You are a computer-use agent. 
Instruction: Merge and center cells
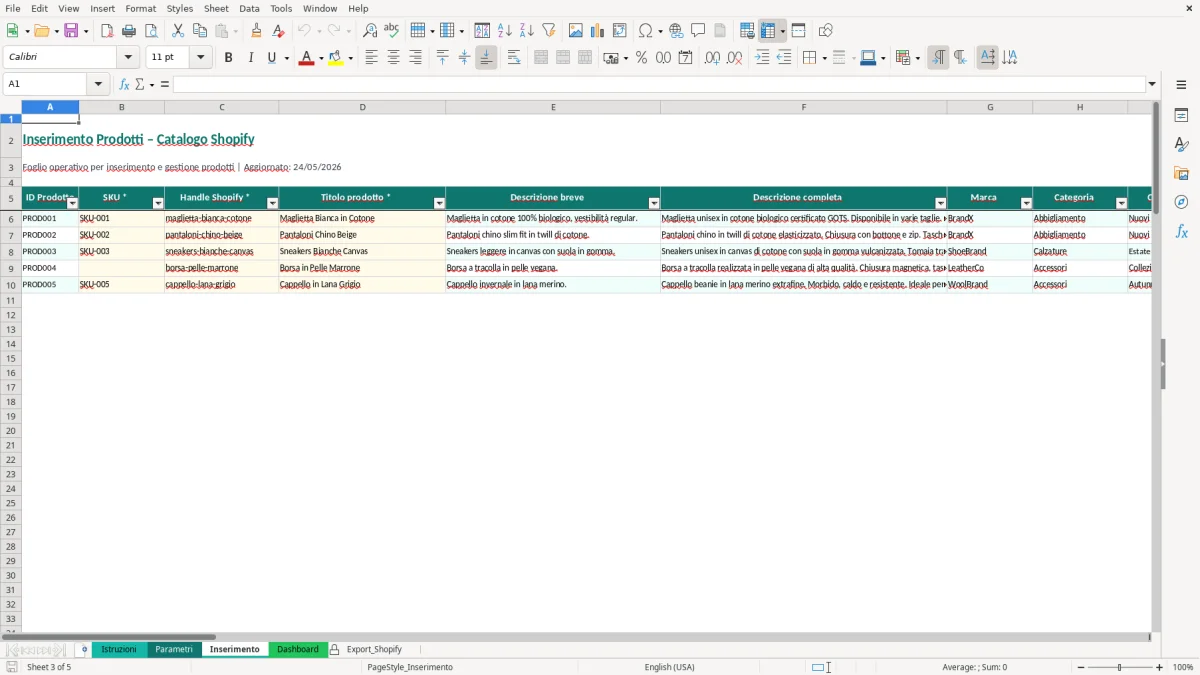[541, 58]
